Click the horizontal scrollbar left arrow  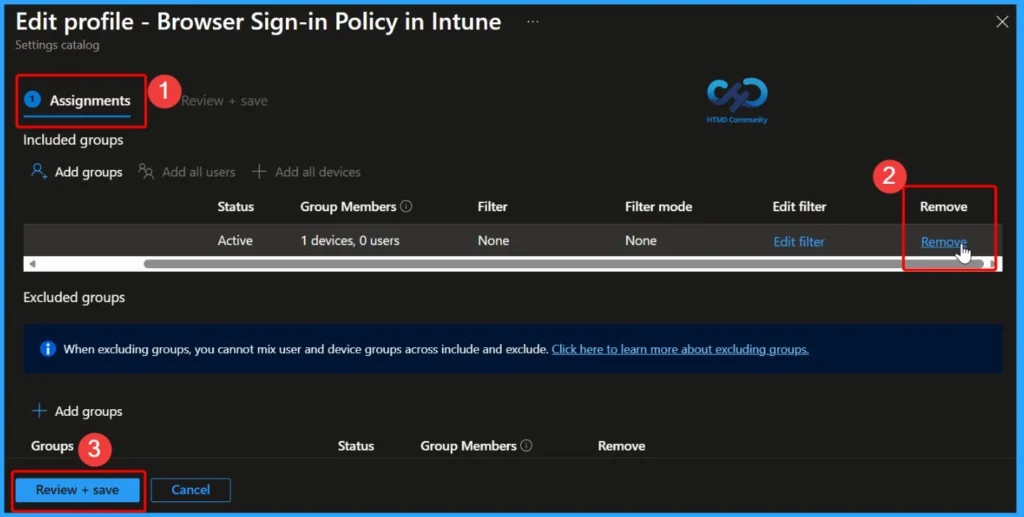[32, 264]
